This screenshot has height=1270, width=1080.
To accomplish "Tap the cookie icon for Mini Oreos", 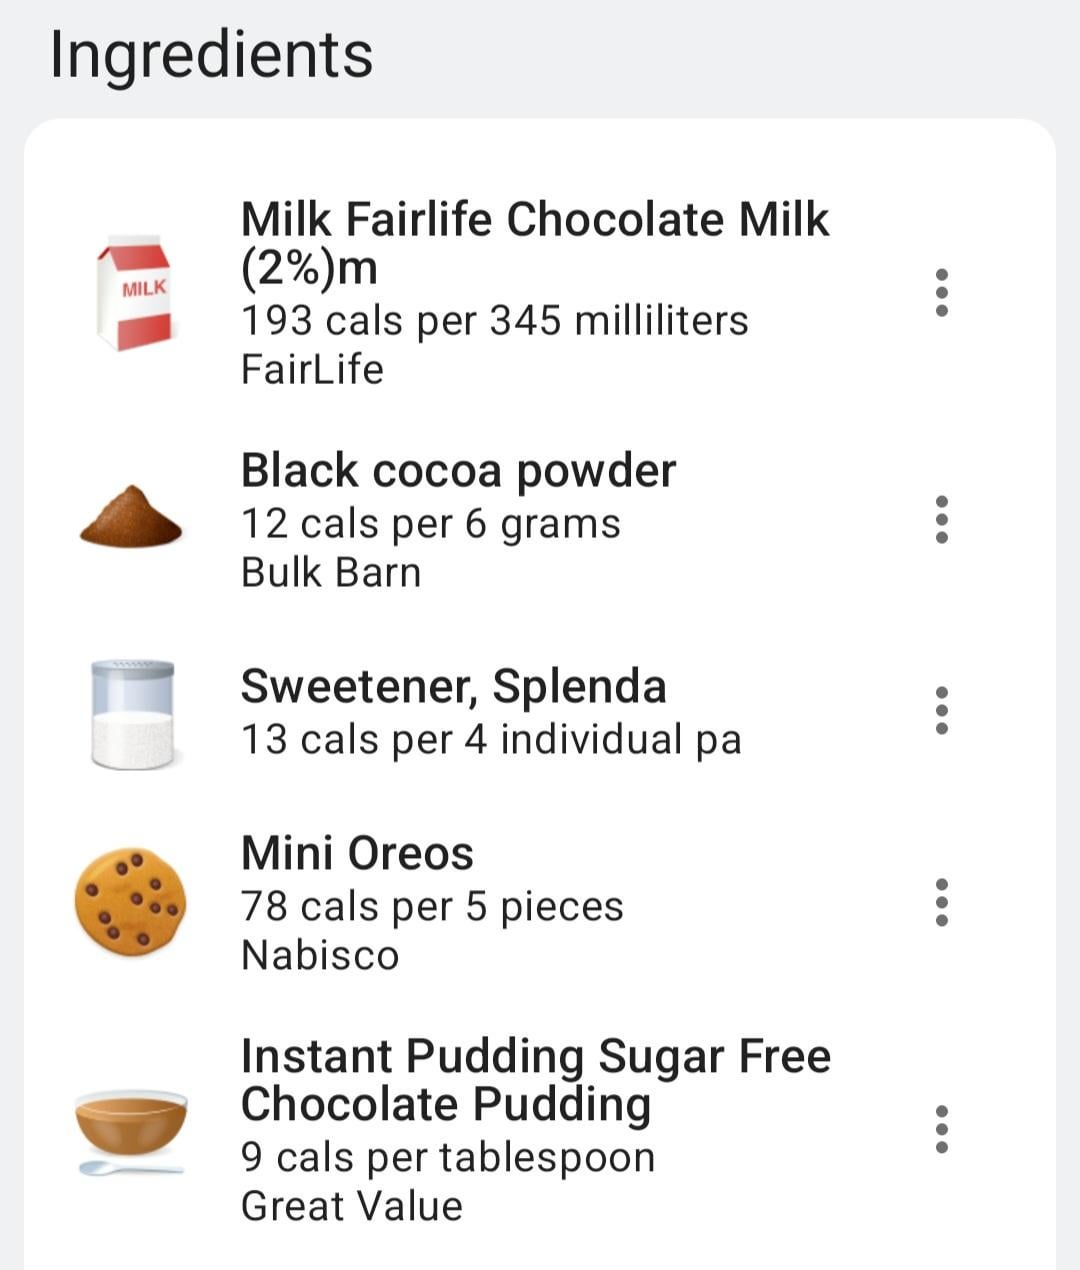I will (130, 902).
